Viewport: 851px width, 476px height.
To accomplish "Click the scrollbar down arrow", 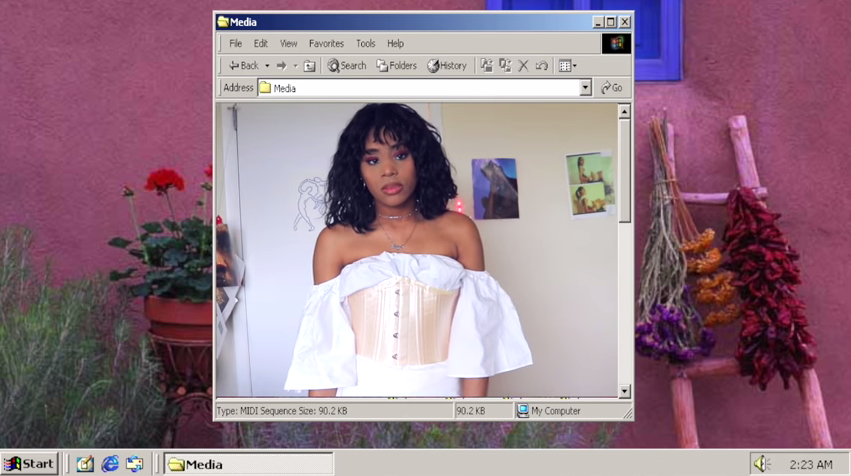I will tap(624, 391).
